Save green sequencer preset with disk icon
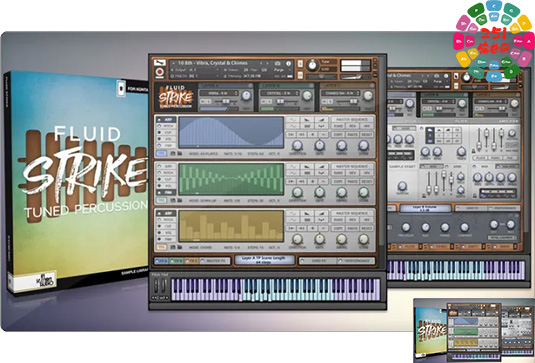The width and height of the screenshot is (535, 363). point(173,200)
